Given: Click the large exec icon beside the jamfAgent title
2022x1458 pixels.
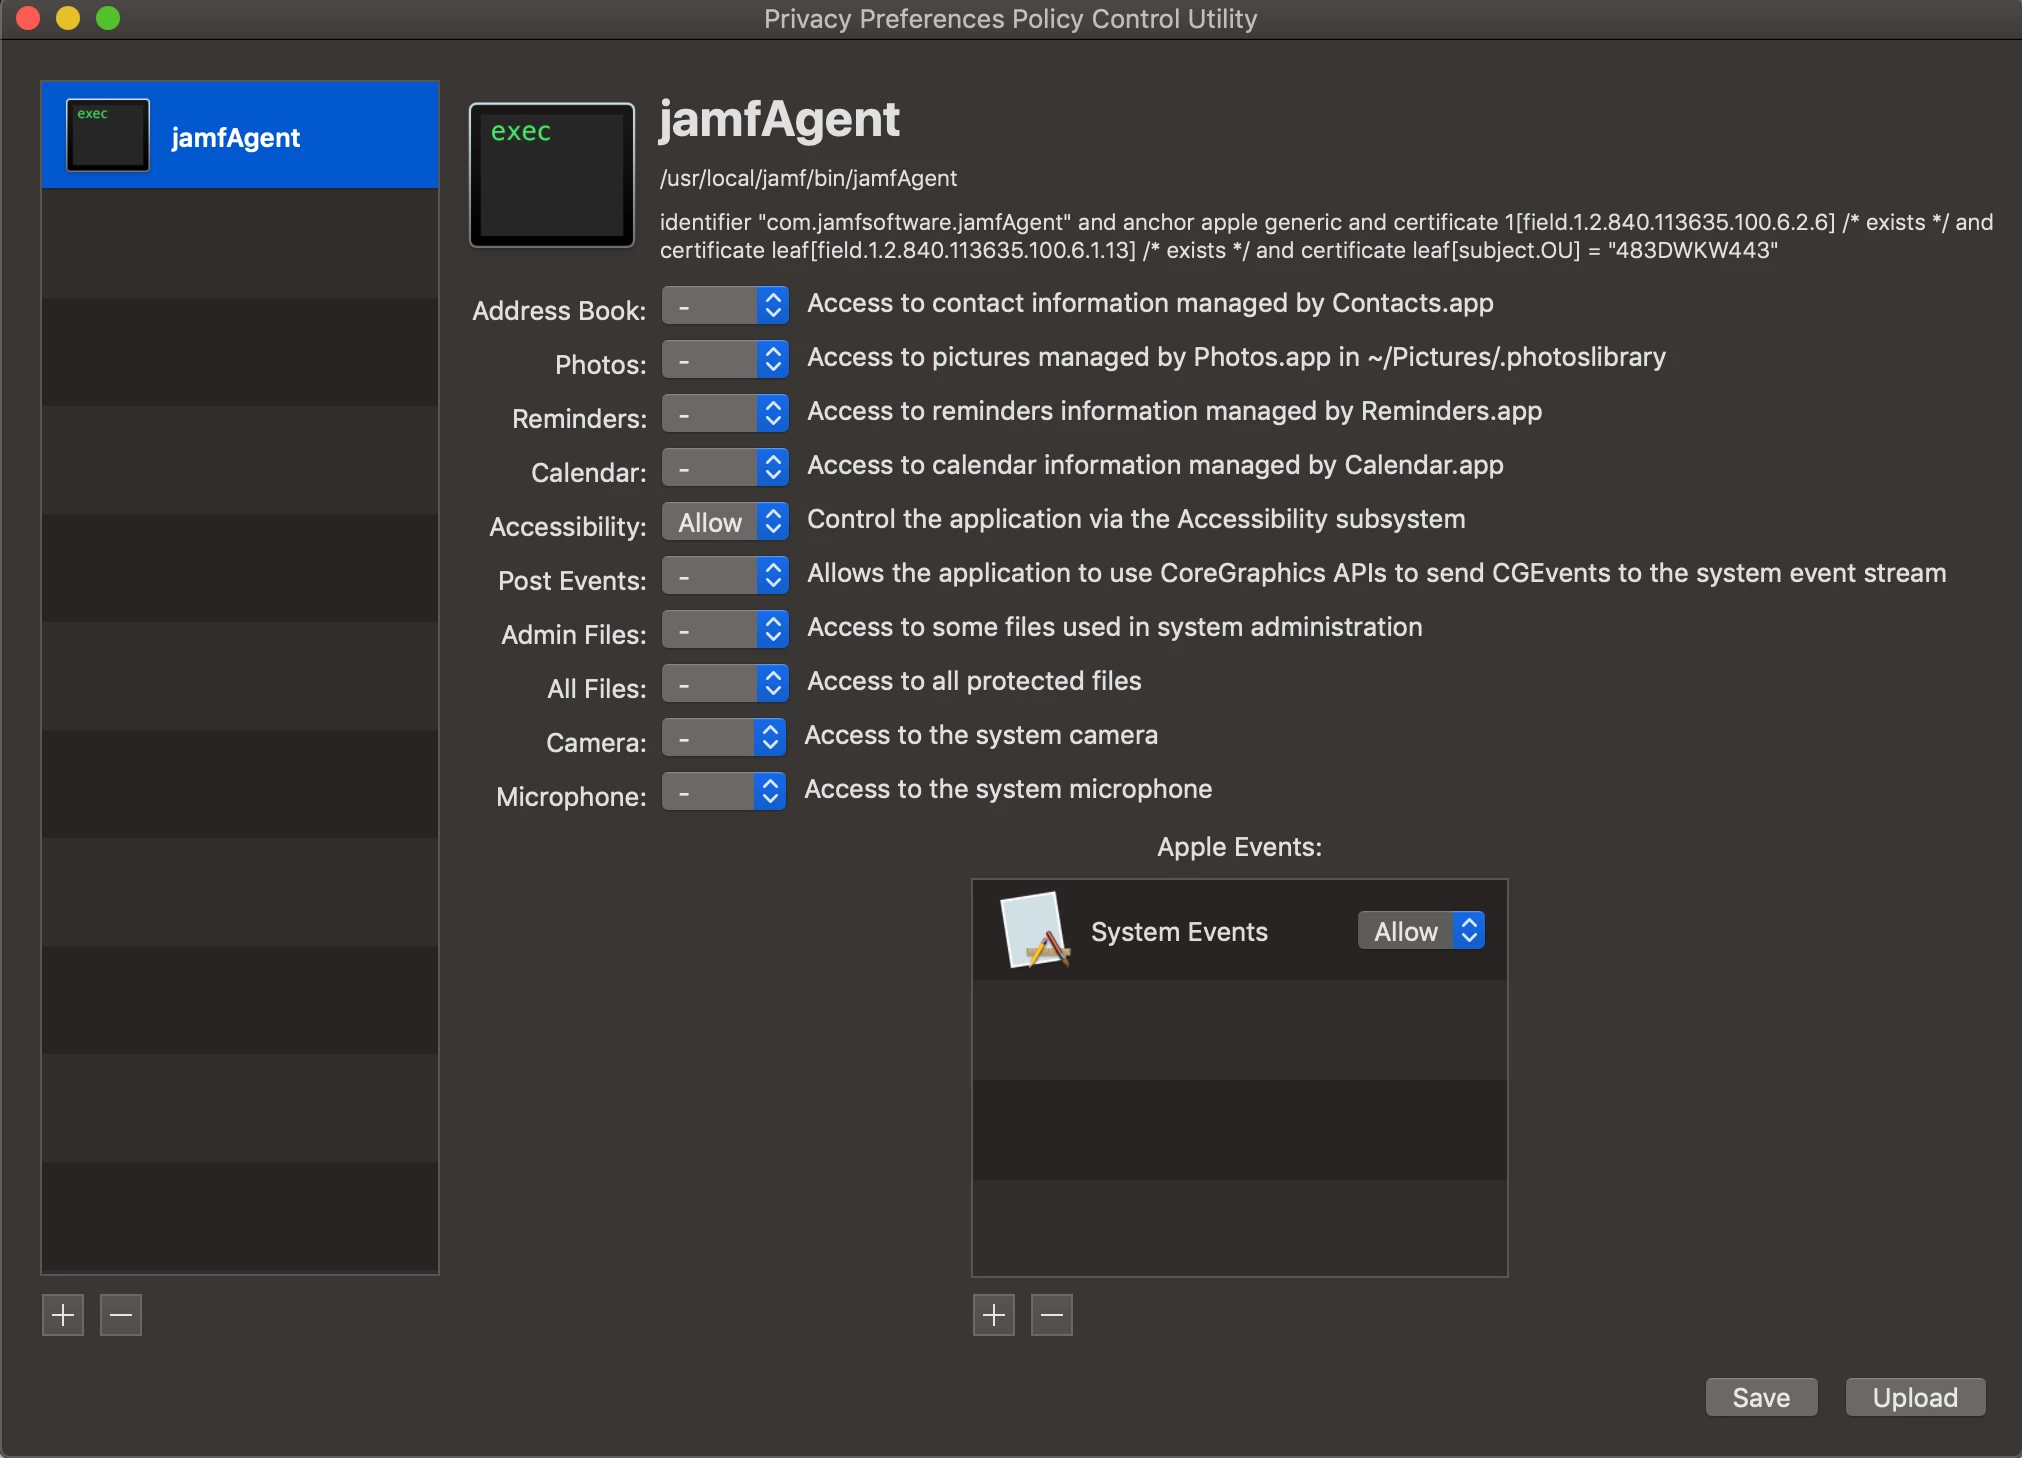Looking at the screenshot, I should click(552, 175).
